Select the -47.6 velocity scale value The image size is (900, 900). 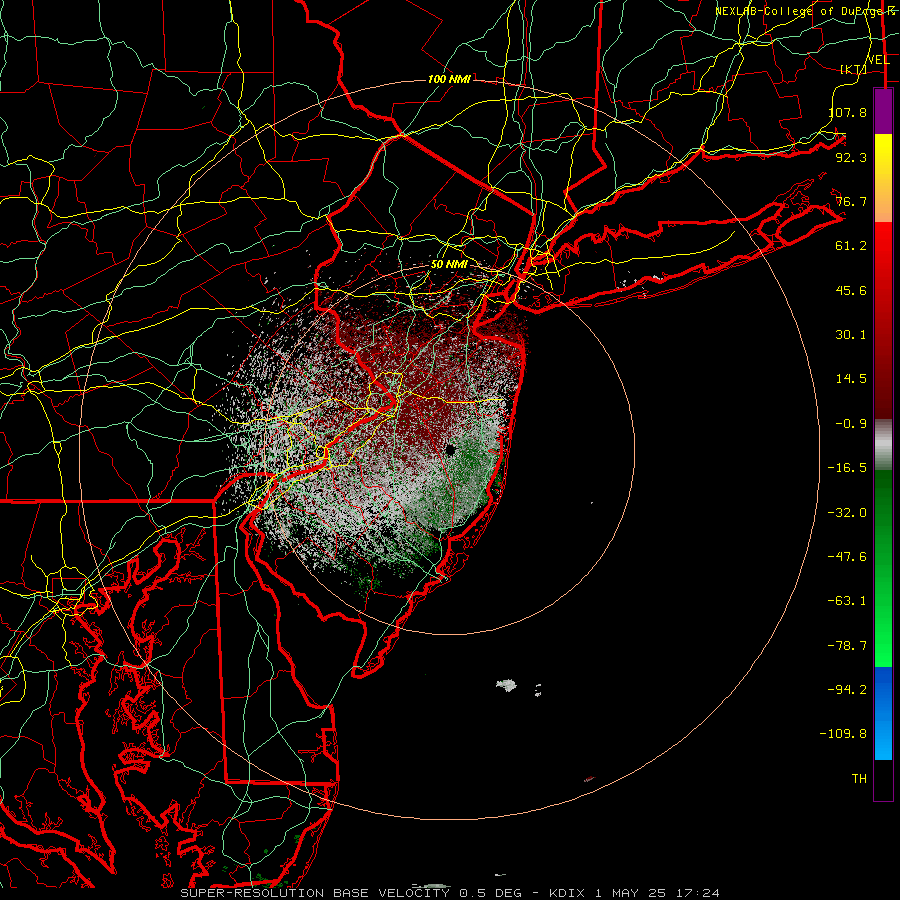pos(847,557)
